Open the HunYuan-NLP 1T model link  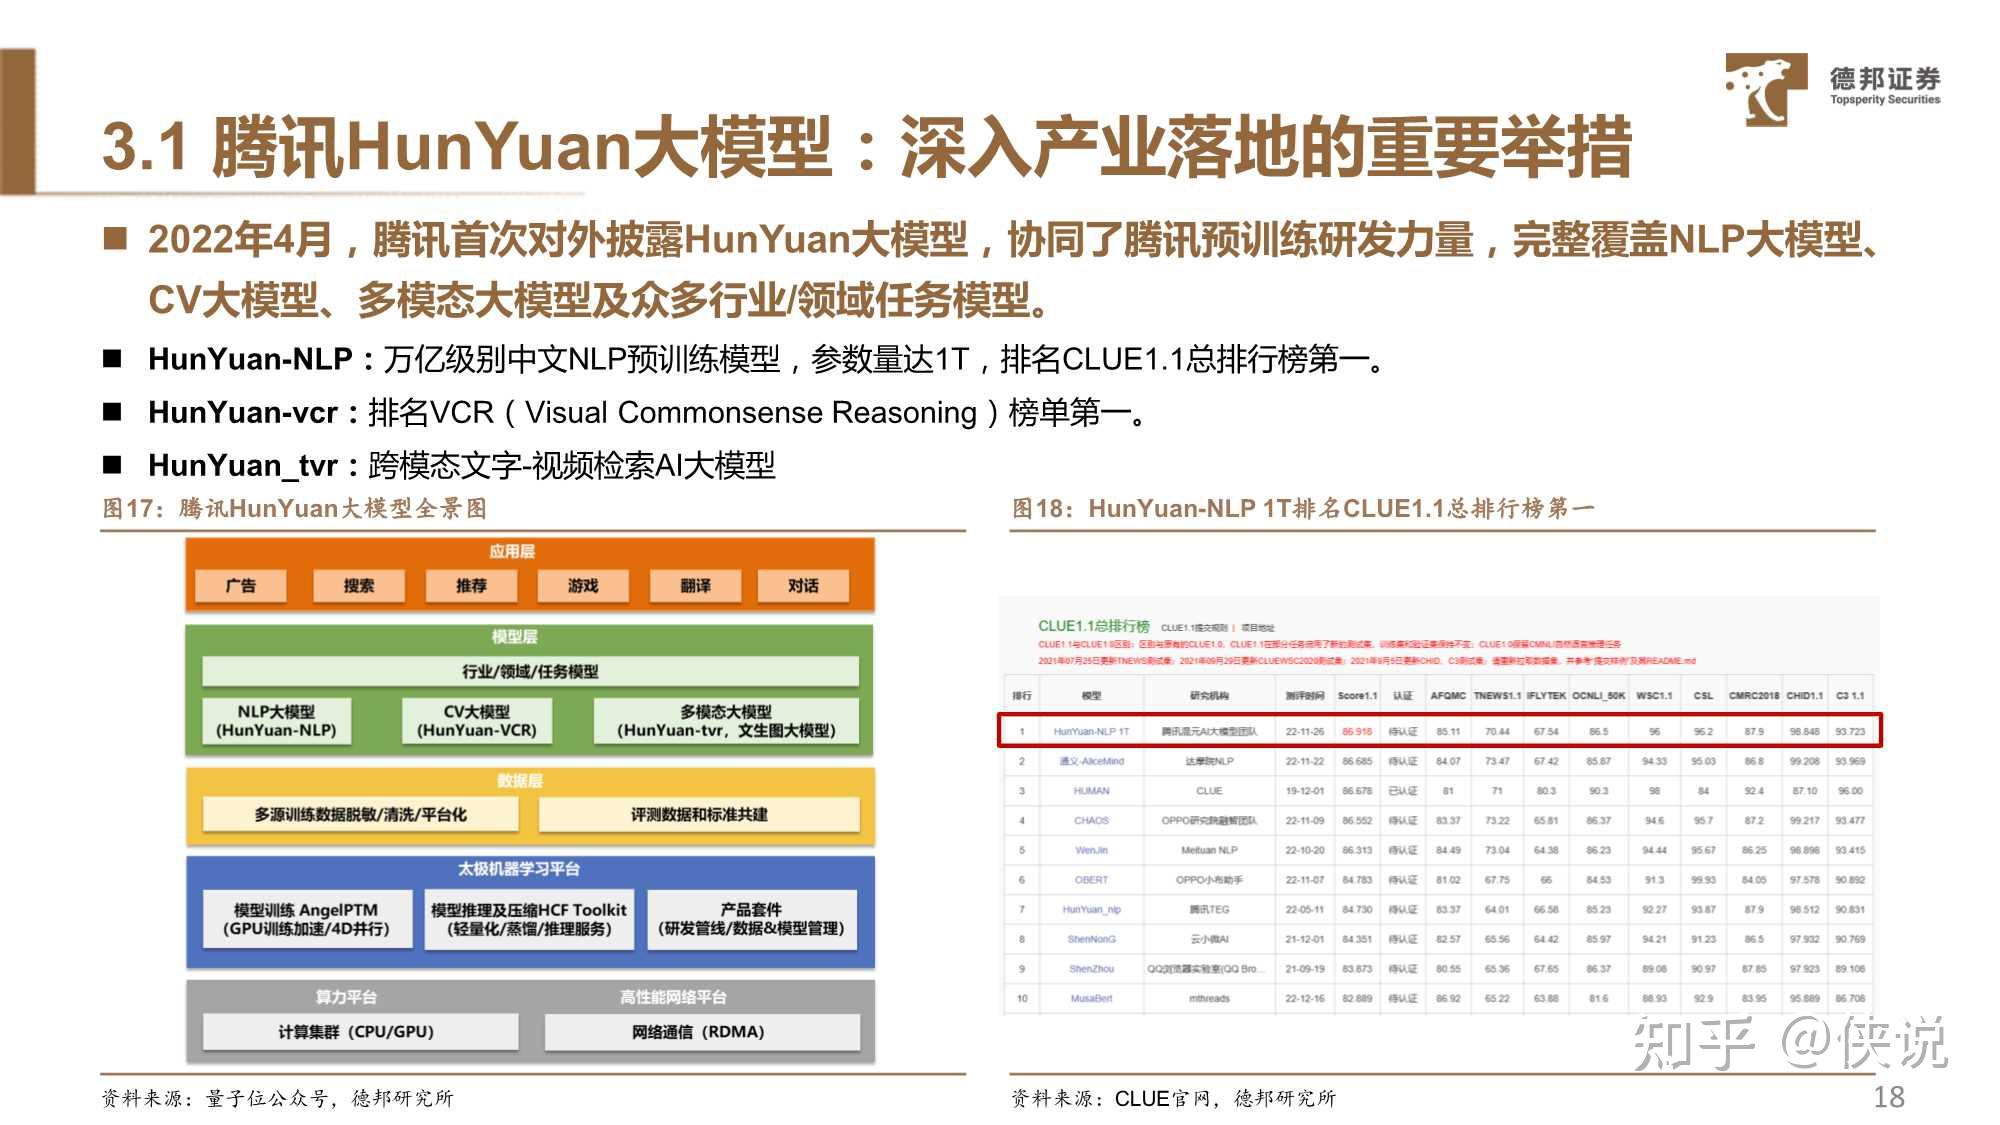click(x=1091, y=732)
